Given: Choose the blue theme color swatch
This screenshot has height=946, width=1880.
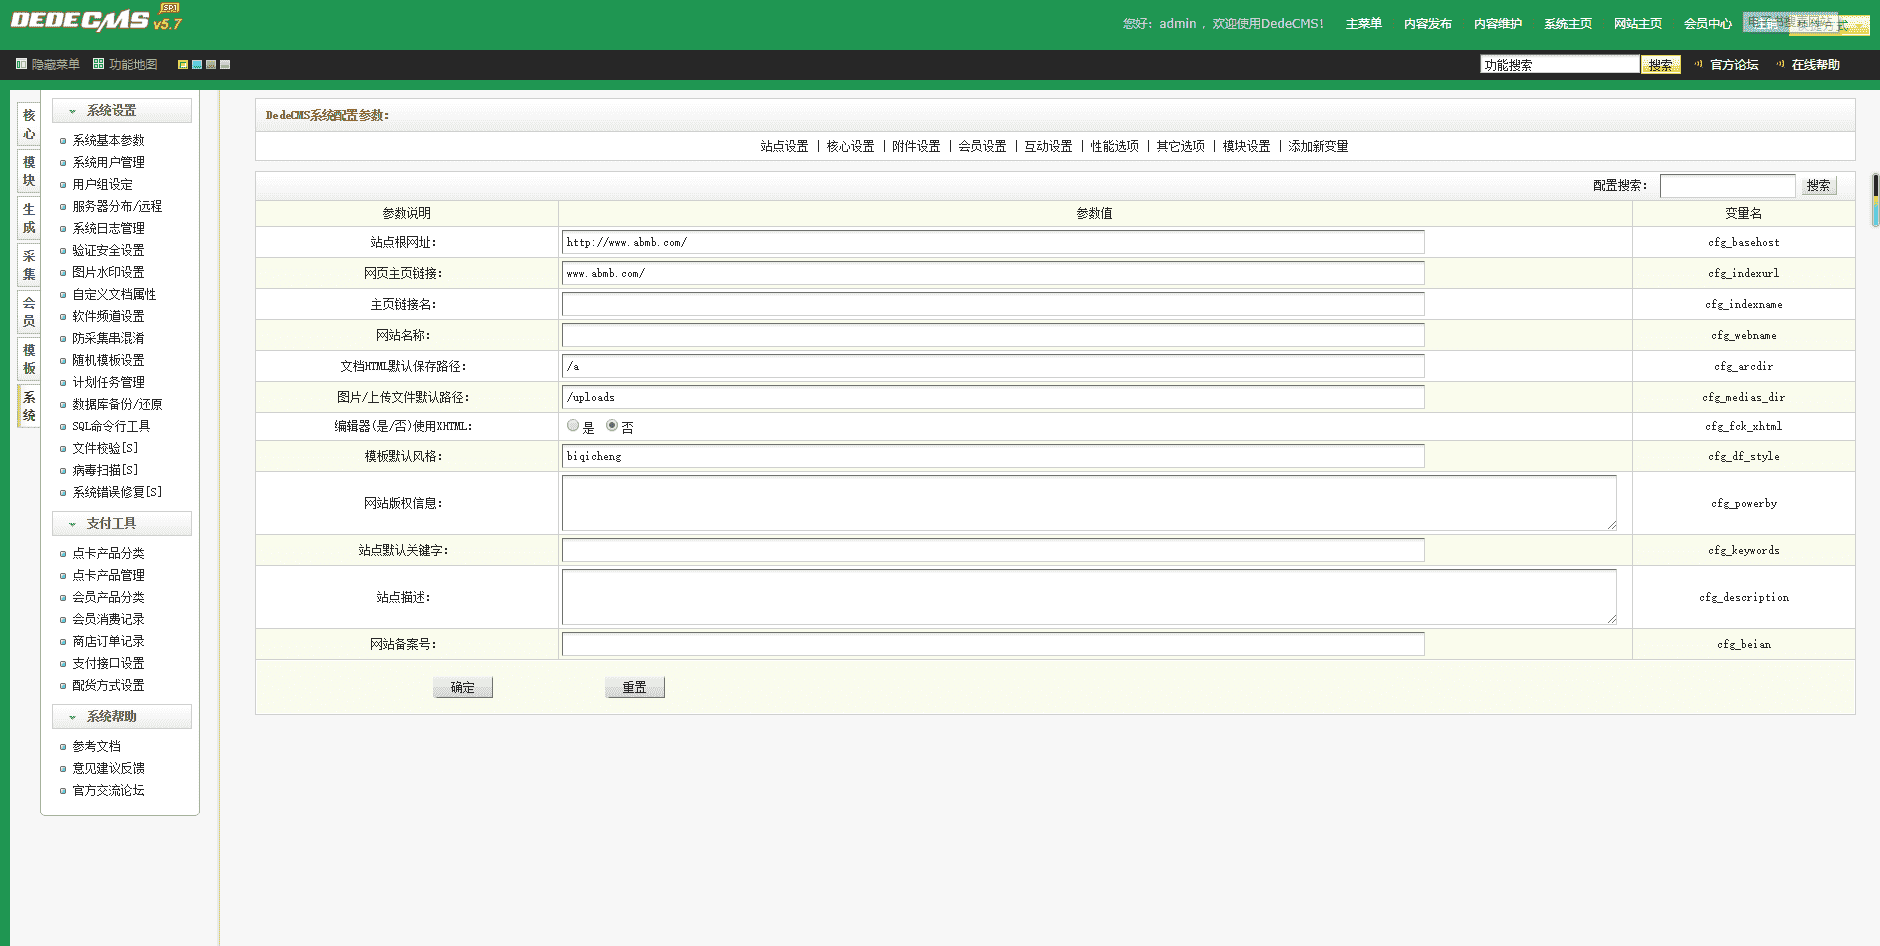Looking at the screenshot, I should coord(197,65).
